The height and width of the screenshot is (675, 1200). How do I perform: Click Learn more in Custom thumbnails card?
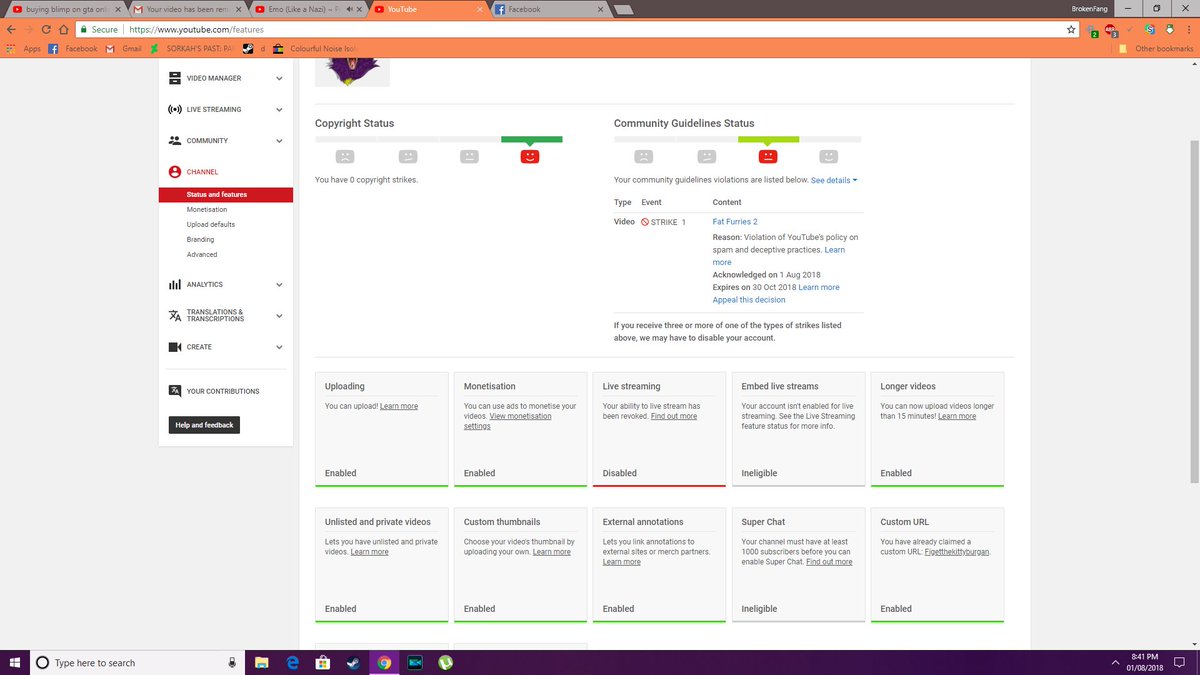[x=552, y=552]
